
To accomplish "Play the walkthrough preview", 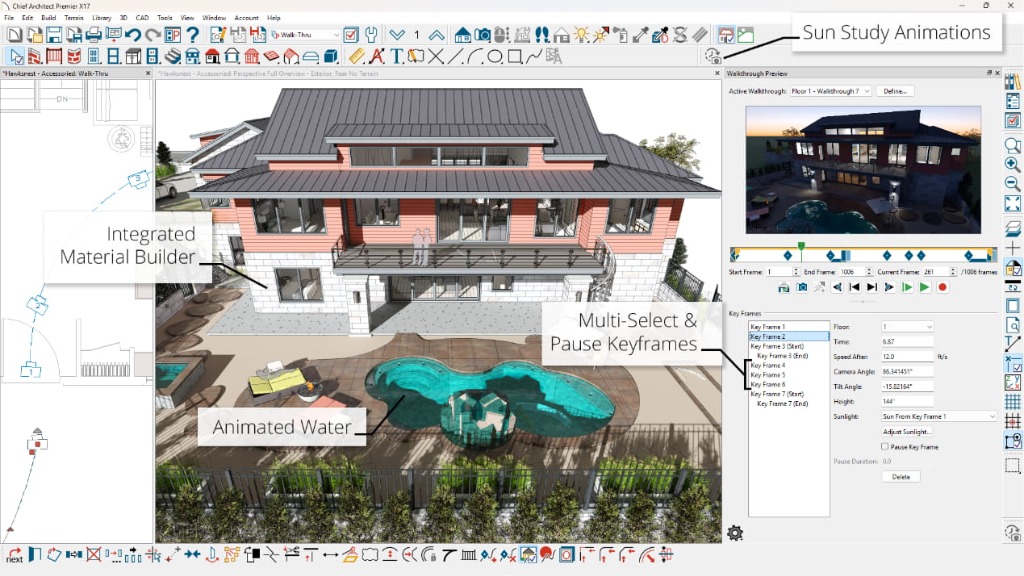I will [x=925, y=286].
